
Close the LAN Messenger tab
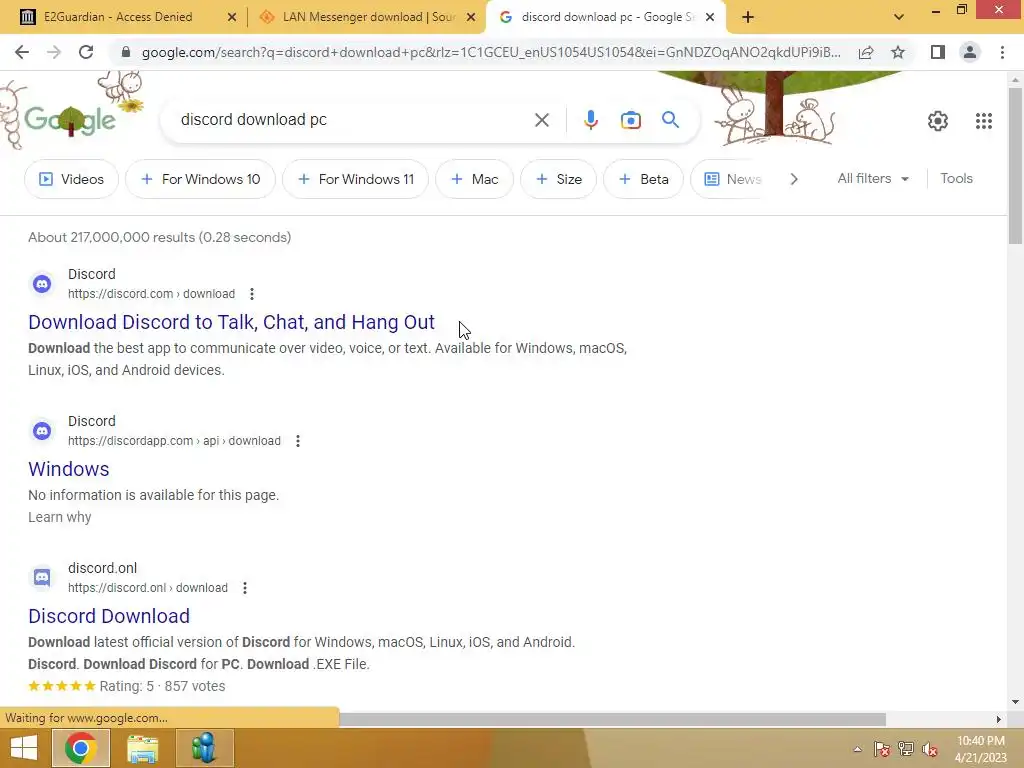pos(471,18)
